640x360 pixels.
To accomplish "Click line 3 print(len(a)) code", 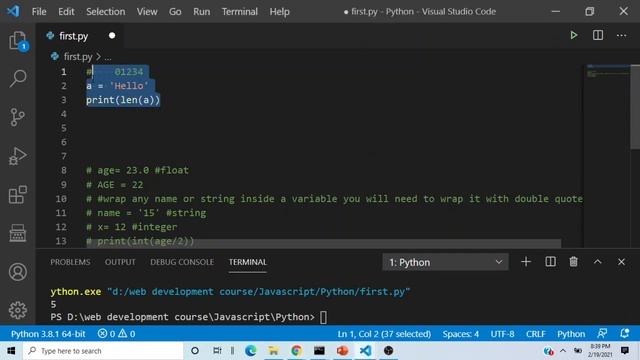I will 123,100.
